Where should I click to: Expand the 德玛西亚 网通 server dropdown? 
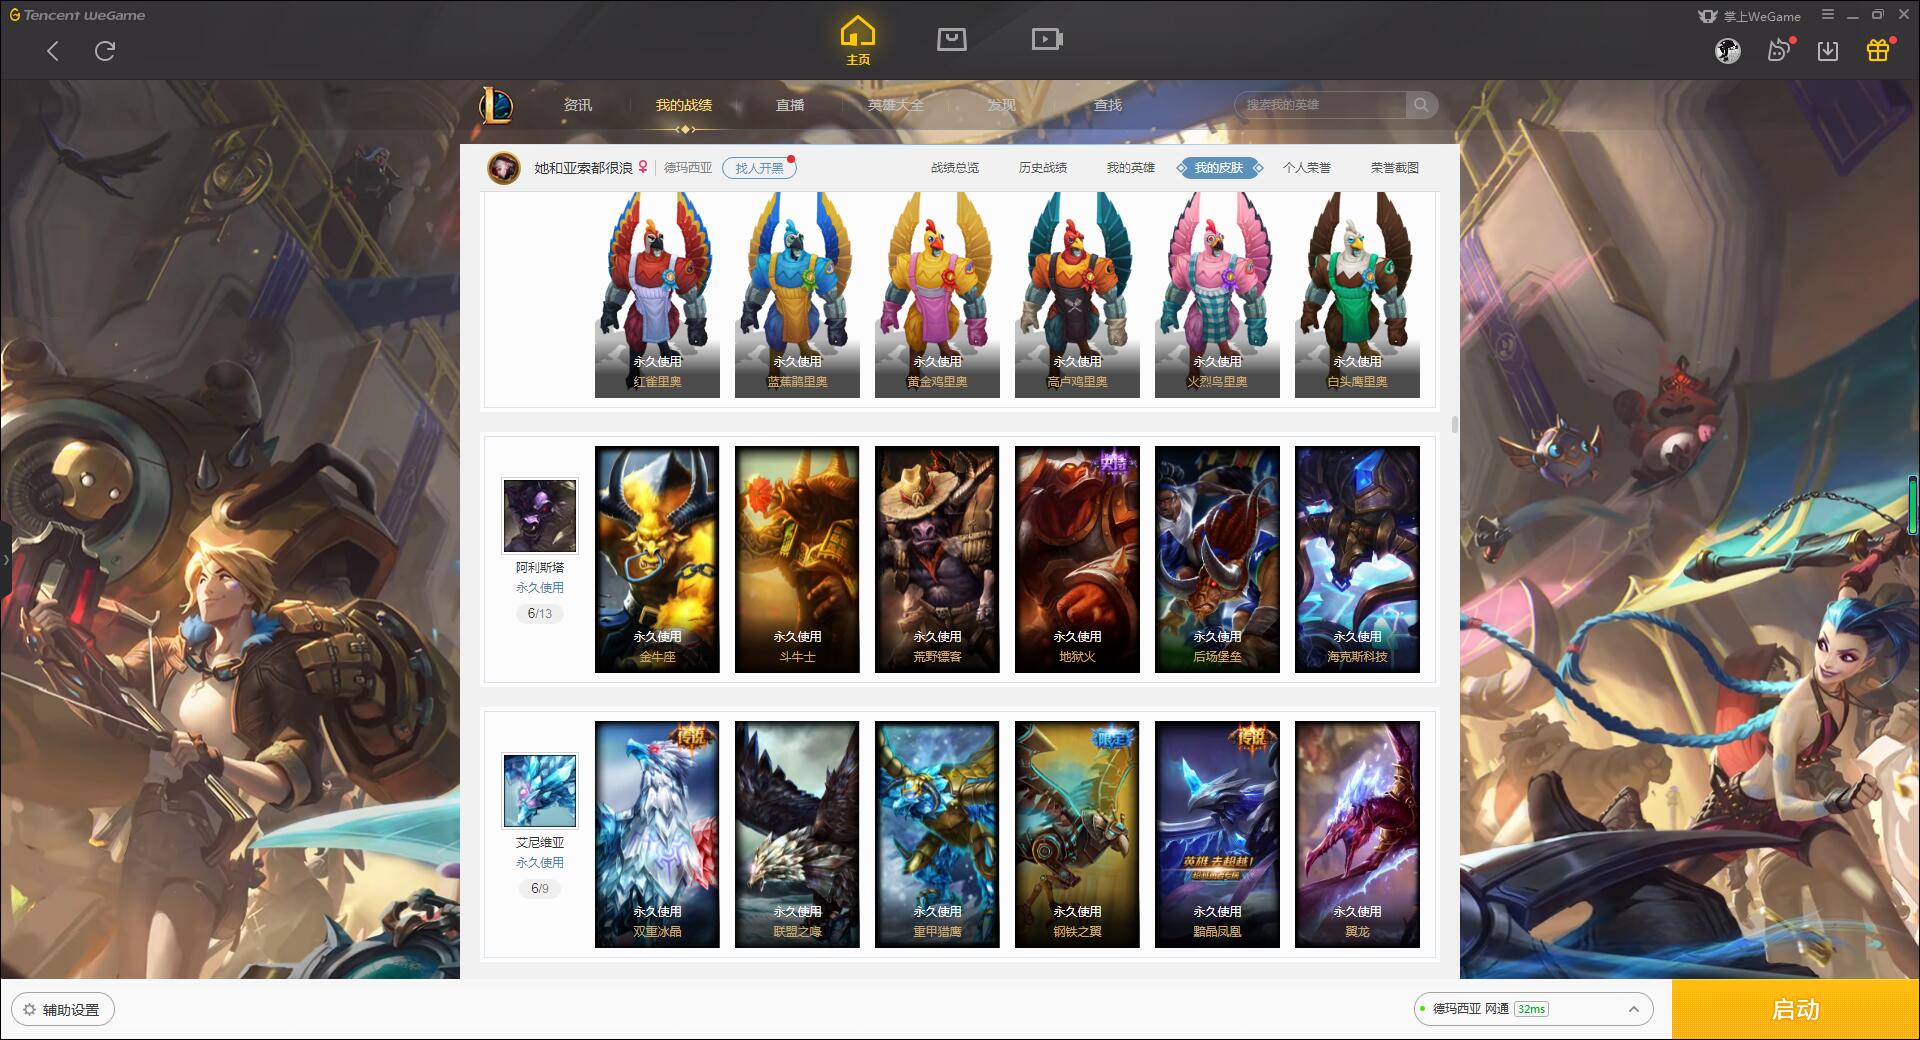point(1532,1009)
